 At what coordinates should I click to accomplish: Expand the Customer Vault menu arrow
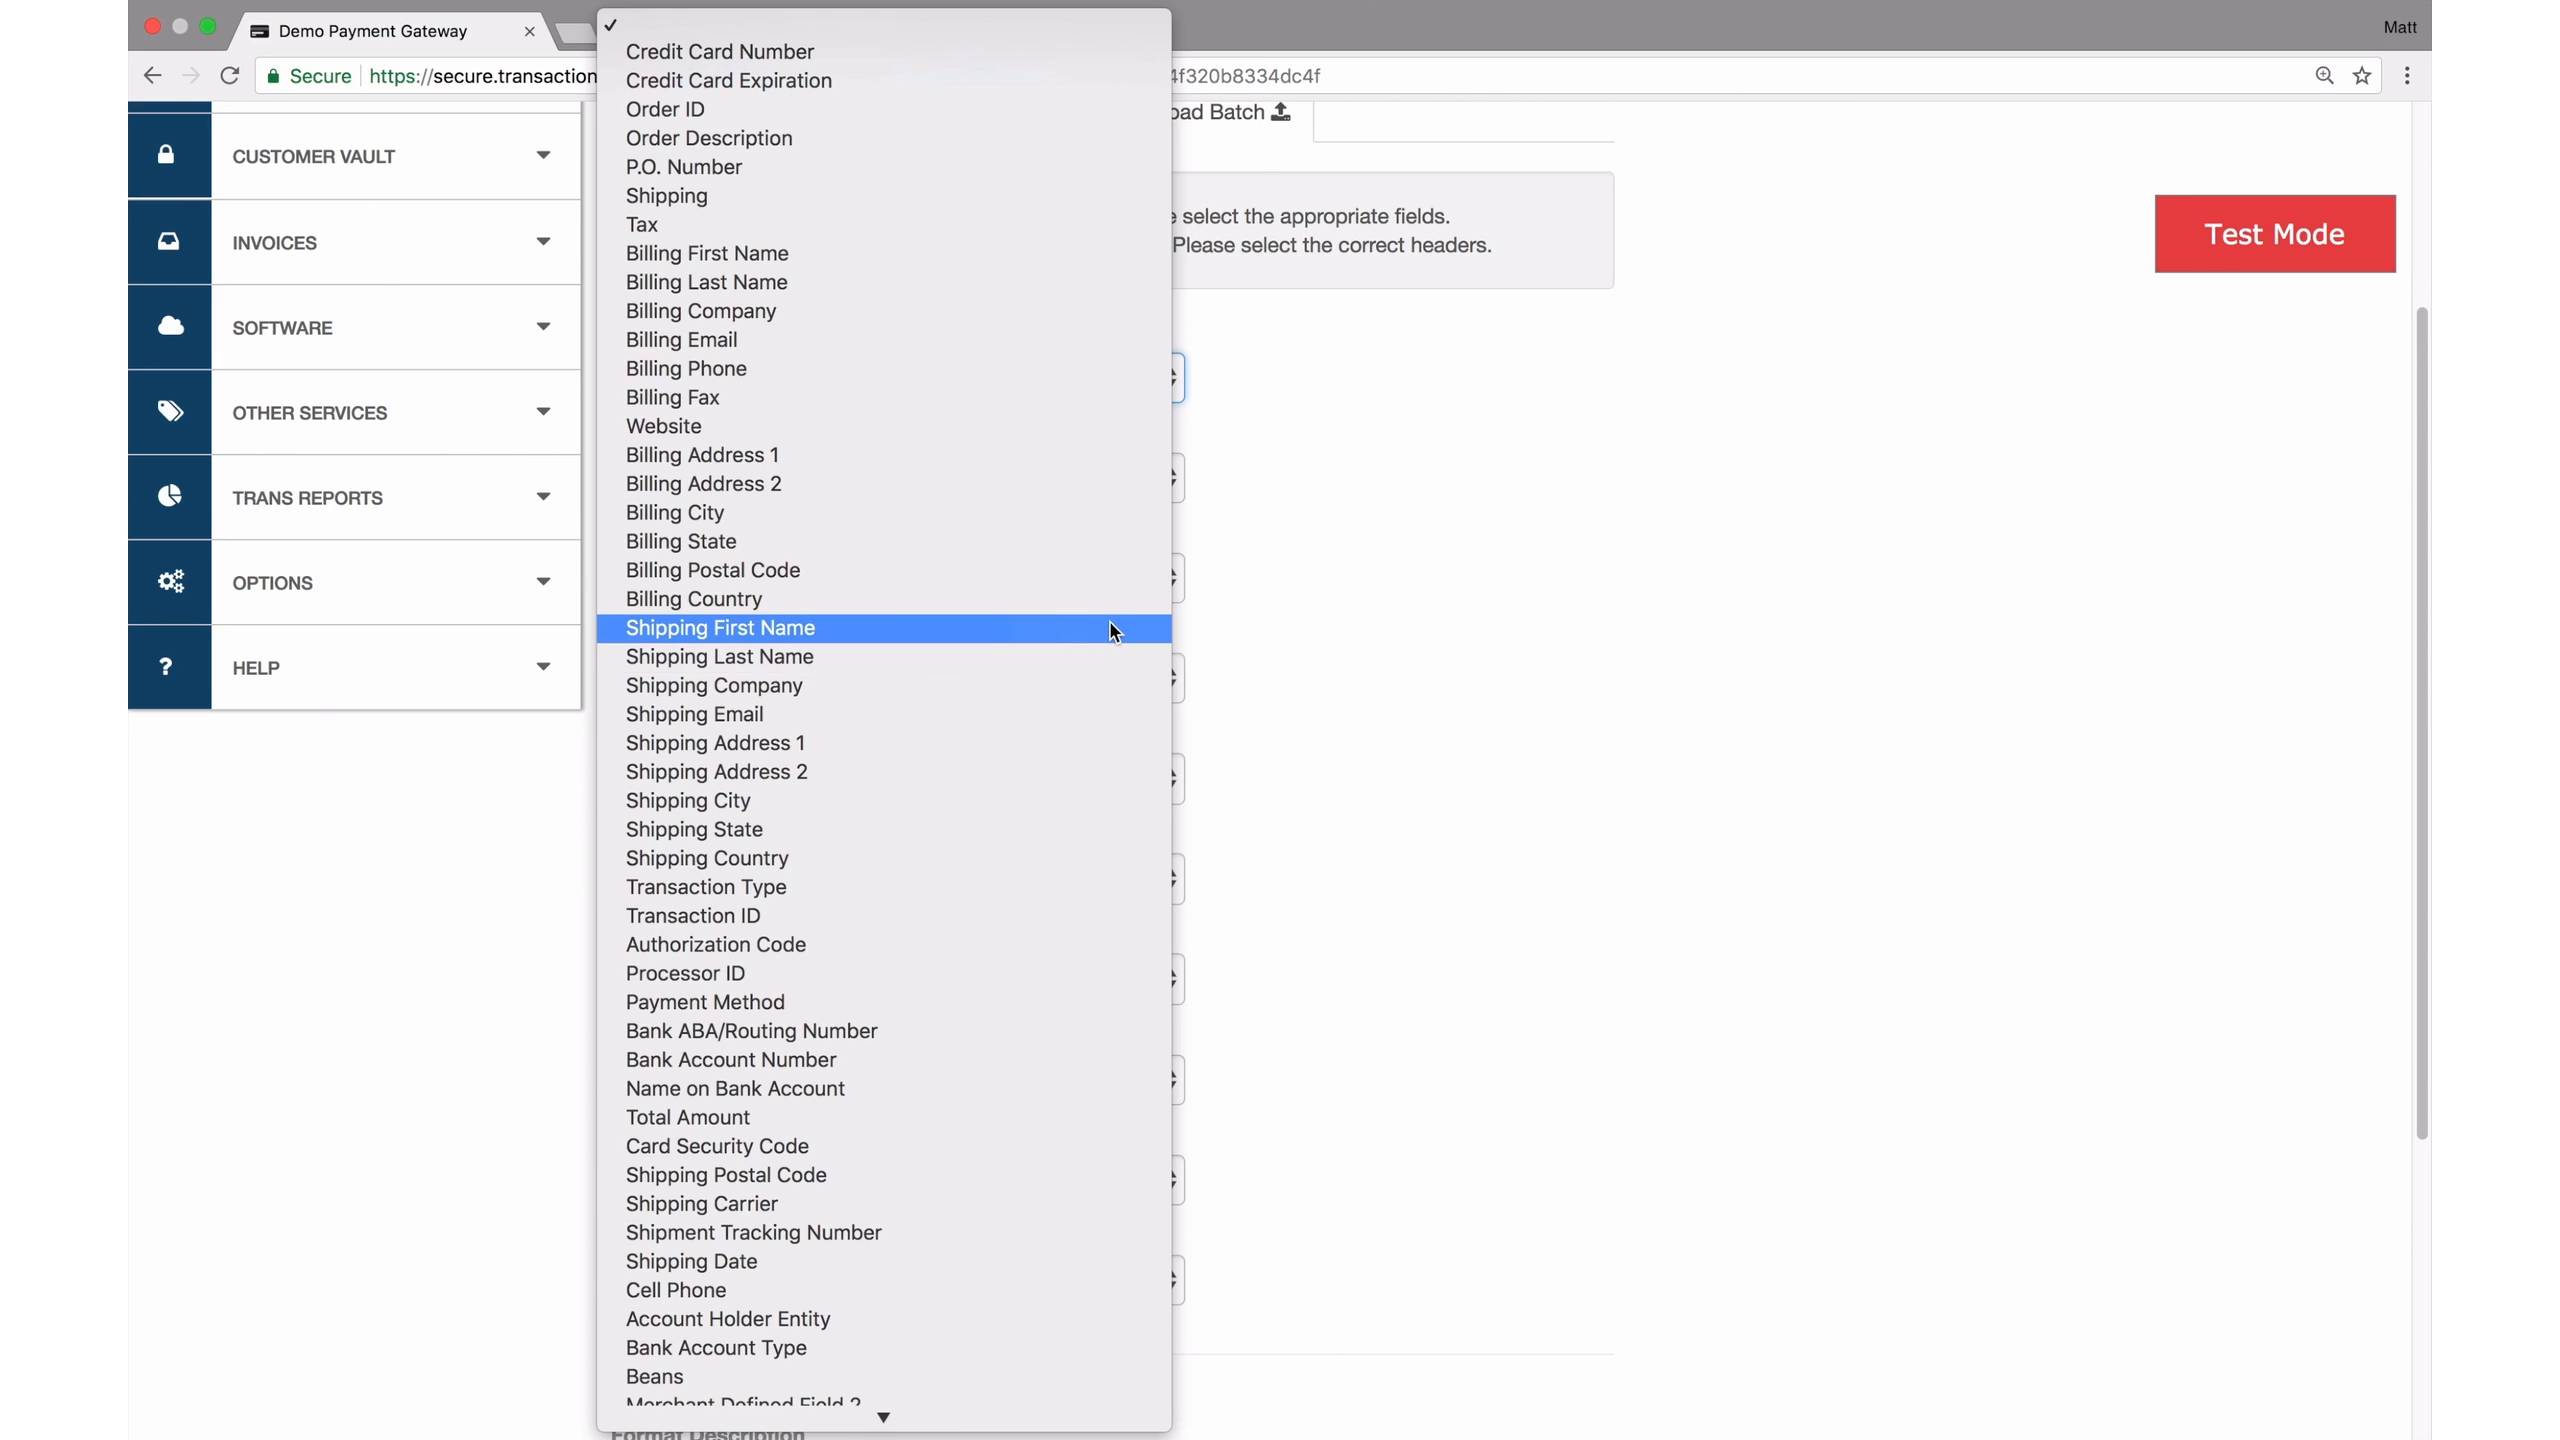click(x=543, y=155)
